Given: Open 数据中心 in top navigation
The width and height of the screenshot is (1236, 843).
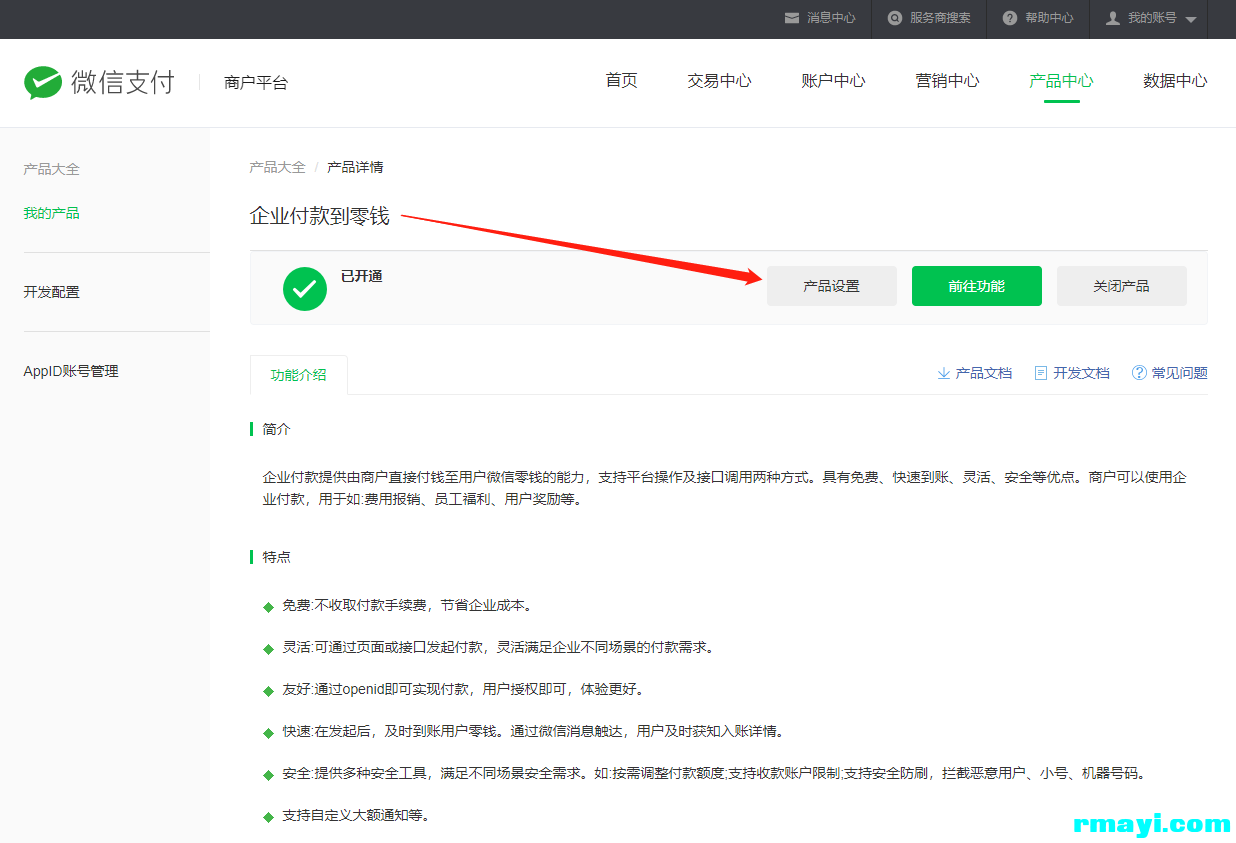Looking at the screenshot, I should coord(1175,81).
